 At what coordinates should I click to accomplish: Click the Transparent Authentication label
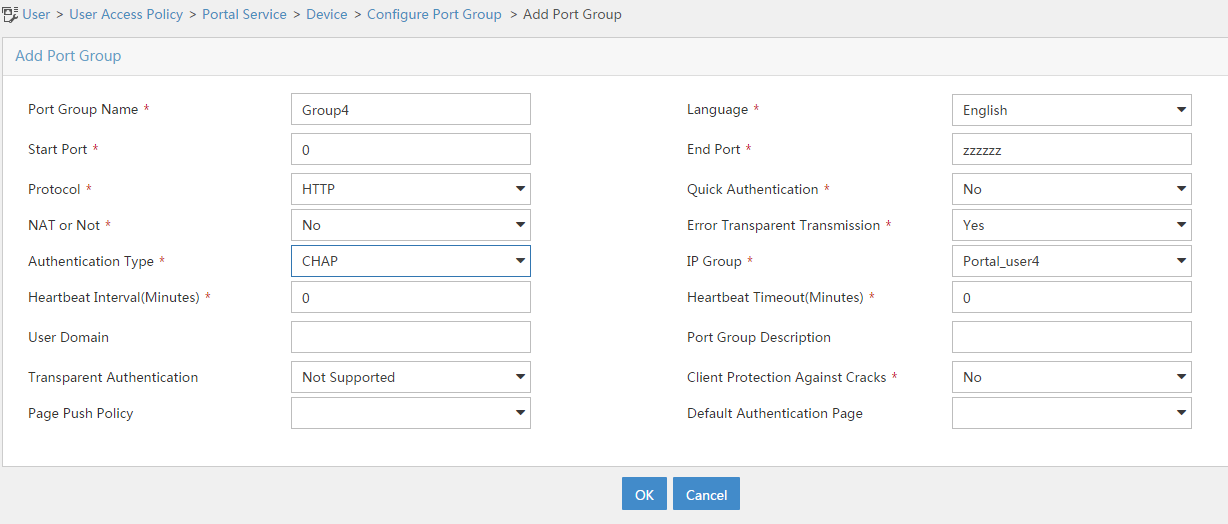[113, 377]
